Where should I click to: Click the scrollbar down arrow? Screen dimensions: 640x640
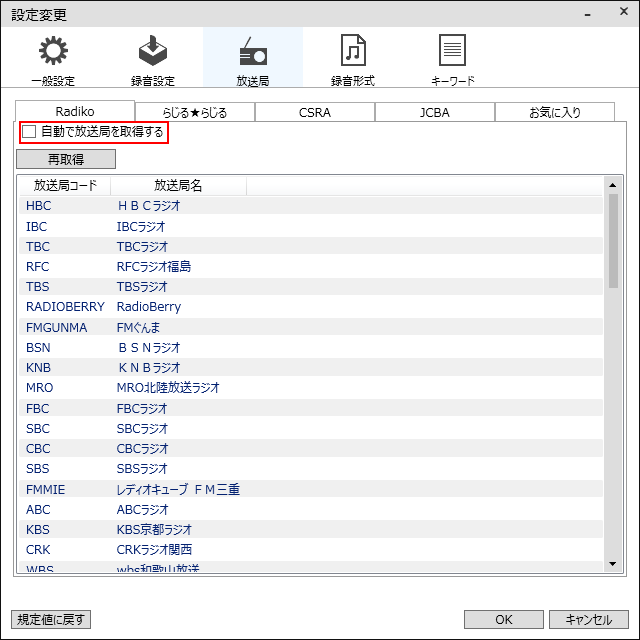point(613,564)
